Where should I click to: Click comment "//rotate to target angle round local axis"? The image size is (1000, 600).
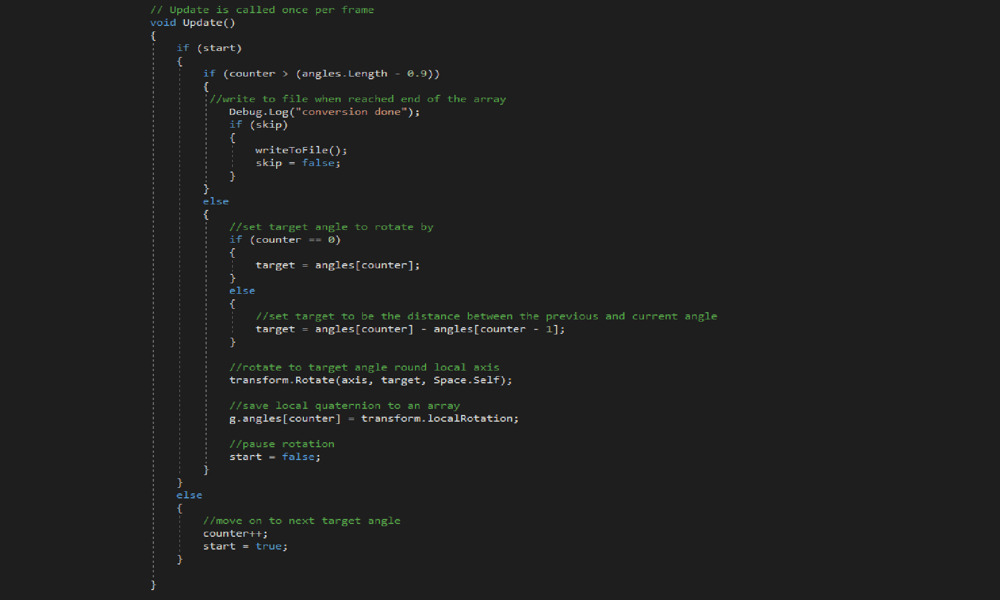click(364, 367)
